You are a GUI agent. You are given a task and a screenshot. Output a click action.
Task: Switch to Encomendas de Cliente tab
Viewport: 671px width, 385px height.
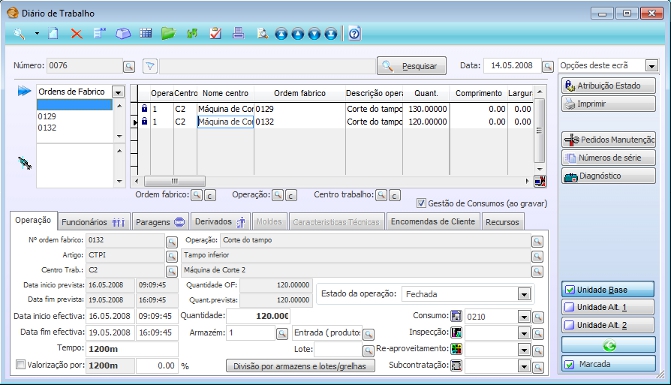tap(433, 222)
